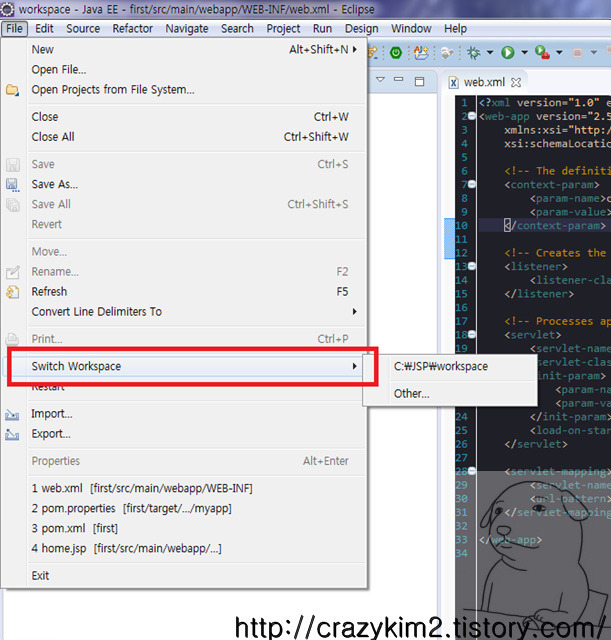Open the Navigate menu
Image resolution: width=611 pixels, height=640 pixels.
pyautogui.click(x=187, y=29)
